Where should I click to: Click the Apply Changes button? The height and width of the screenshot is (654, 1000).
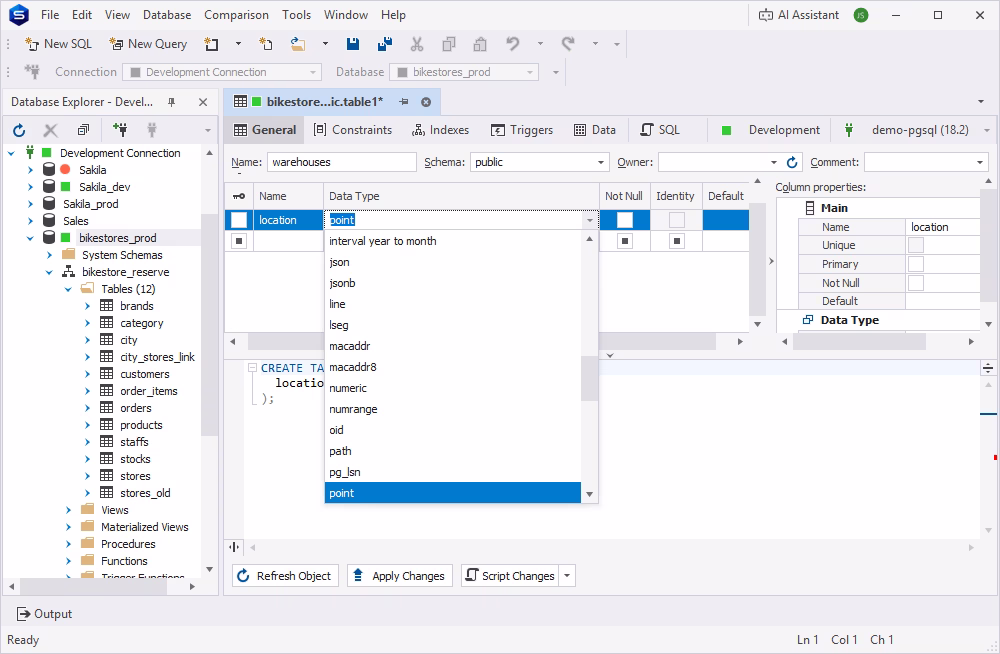point(399,576)
